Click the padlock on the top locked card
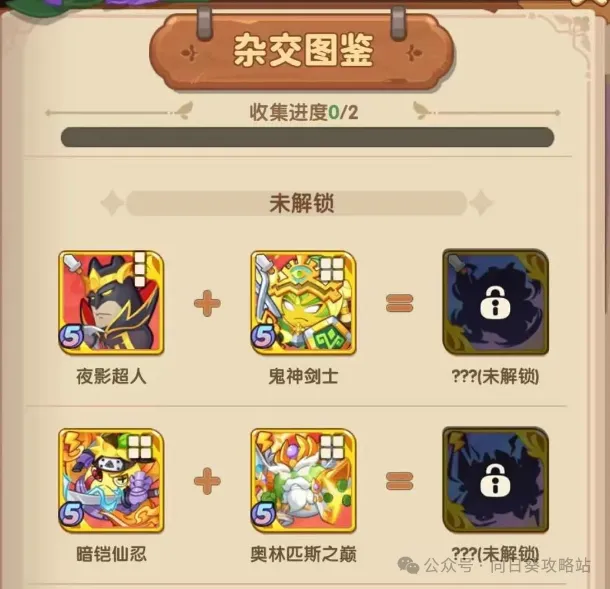This screenshot has width=610, height=589. click(495, 303)
